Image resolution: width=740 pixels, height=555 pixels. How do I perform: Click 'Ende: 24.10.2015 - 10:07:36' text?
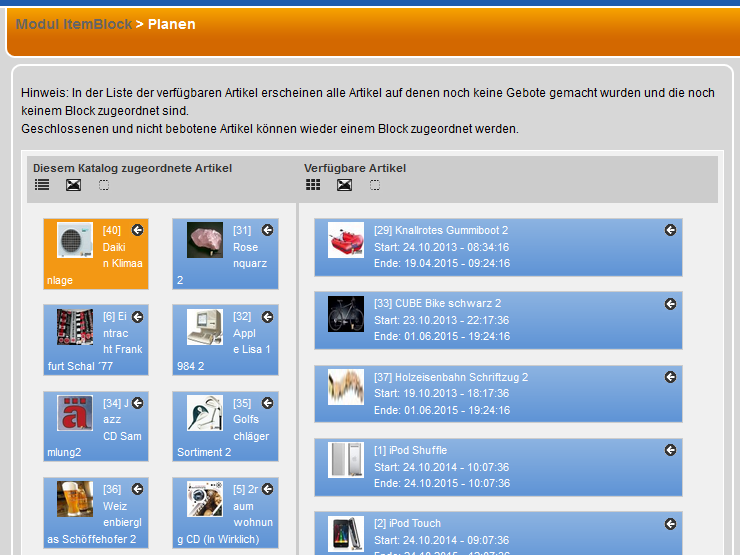click(442, 483)
